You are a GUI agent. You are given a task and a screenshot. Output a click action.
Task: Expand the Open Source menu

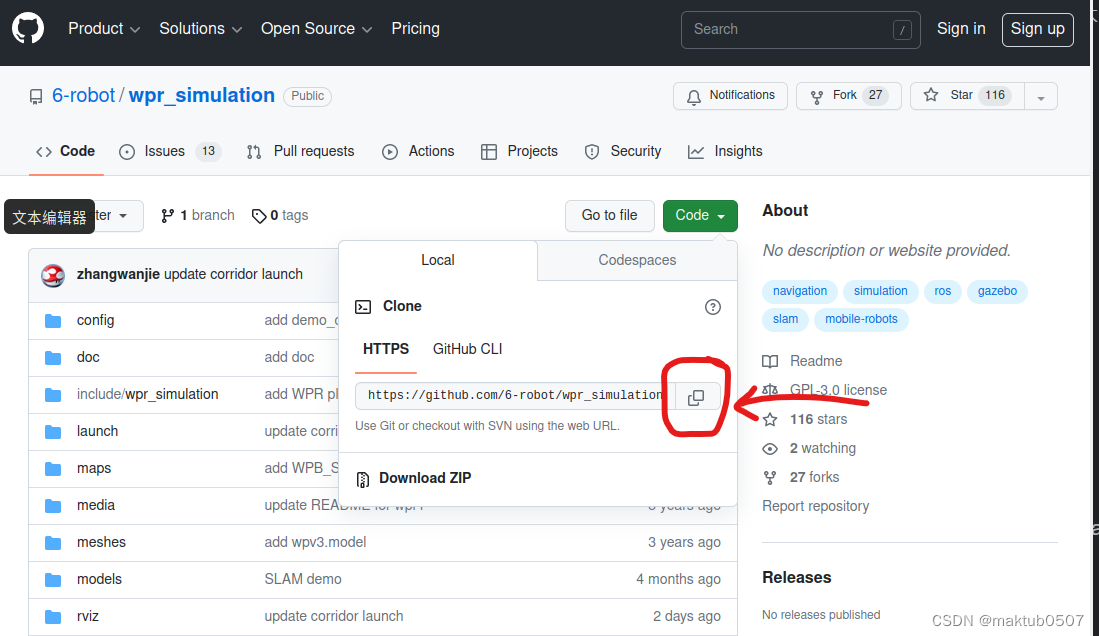(316, 29)
